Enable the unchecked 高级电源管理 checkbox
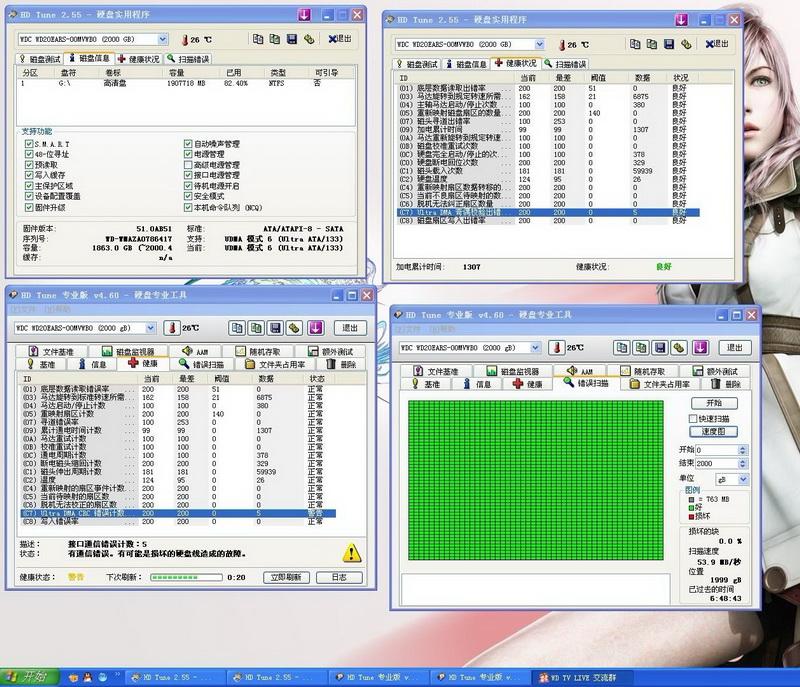 [188, 165]
